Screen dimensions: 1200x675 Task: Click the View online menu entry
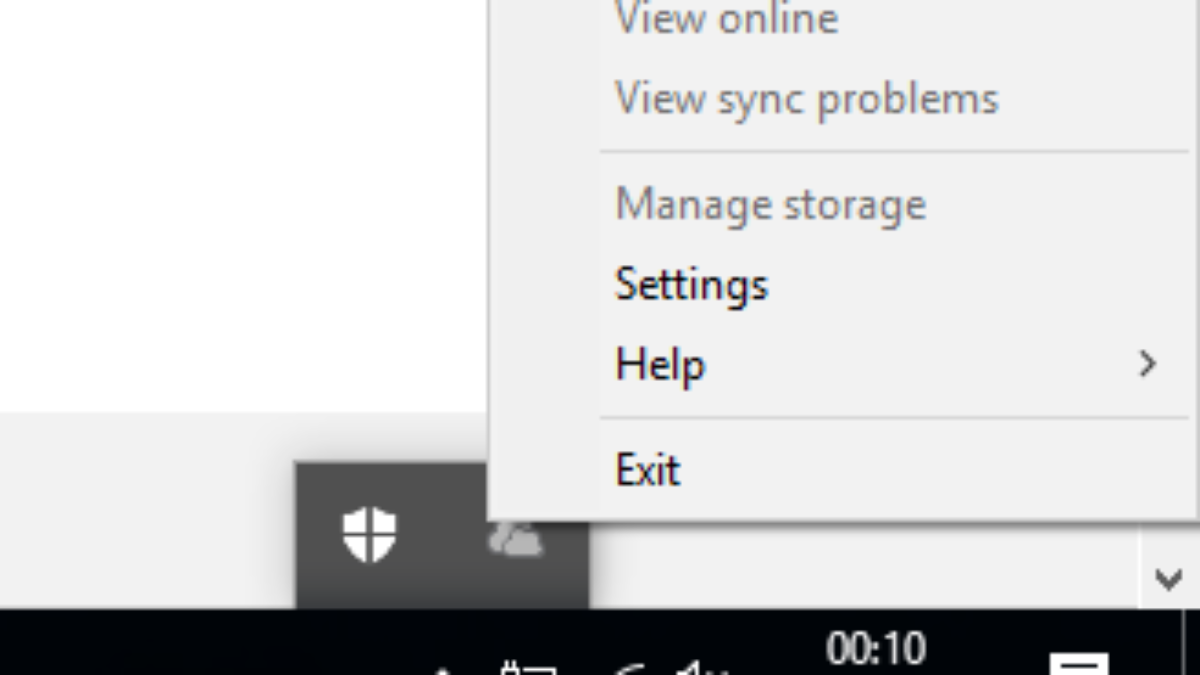click(726, 18)
